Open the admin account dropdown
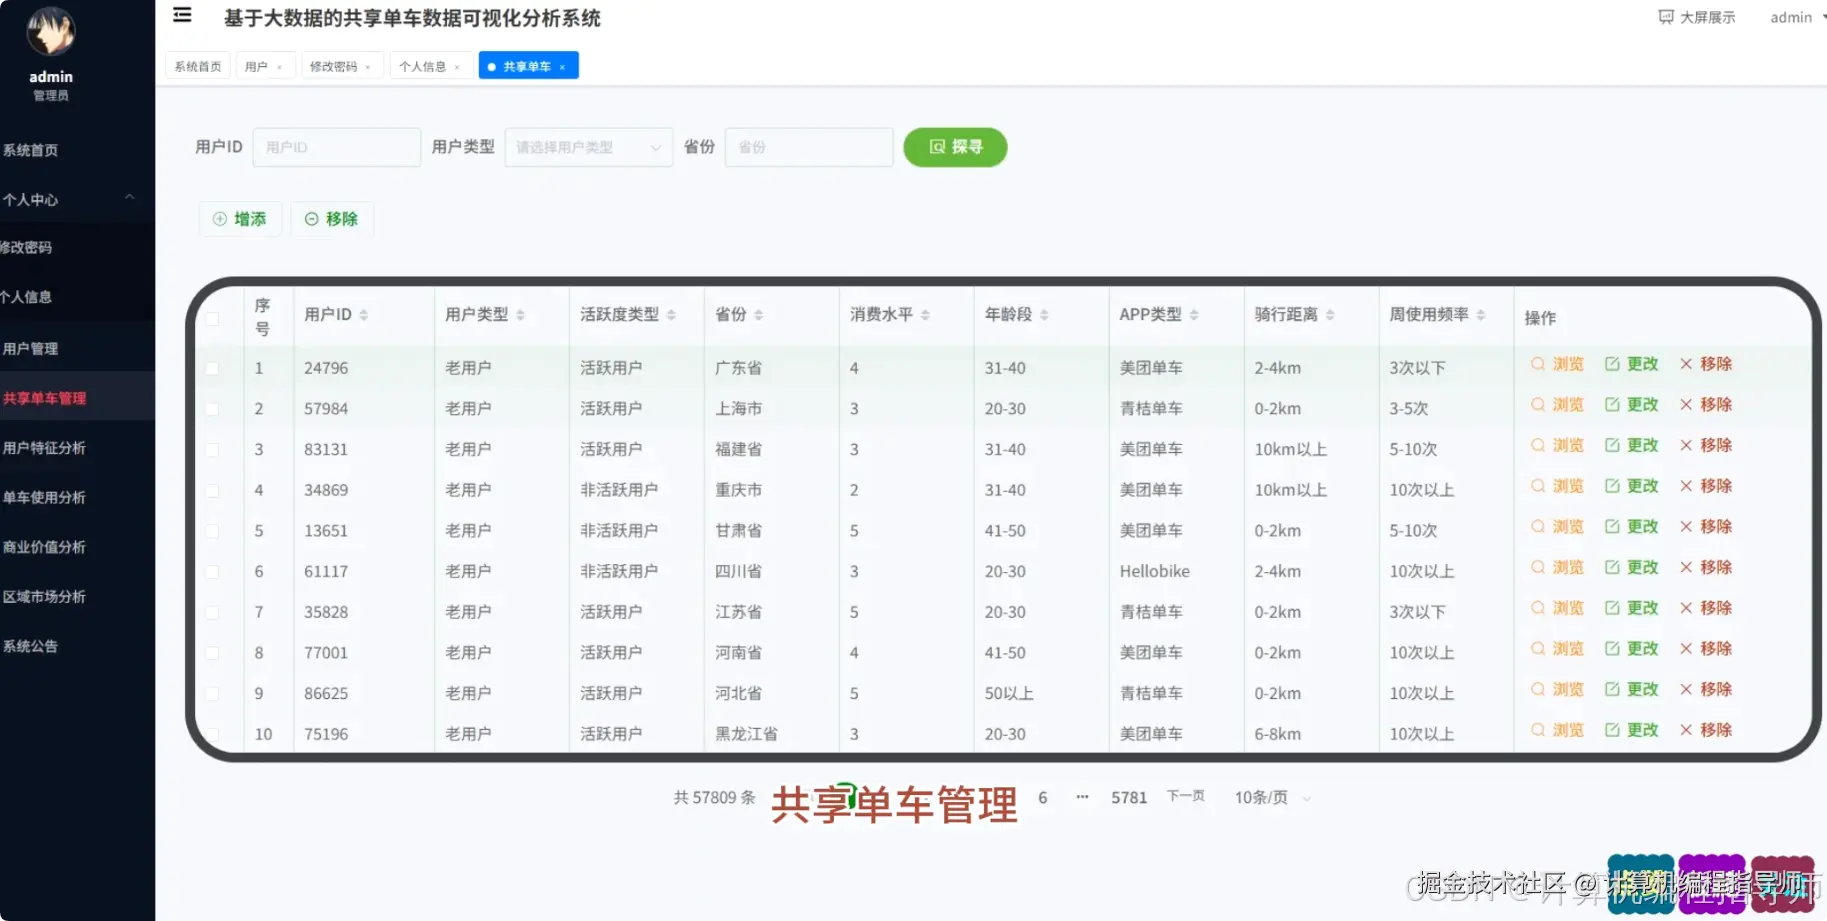 1796,17
